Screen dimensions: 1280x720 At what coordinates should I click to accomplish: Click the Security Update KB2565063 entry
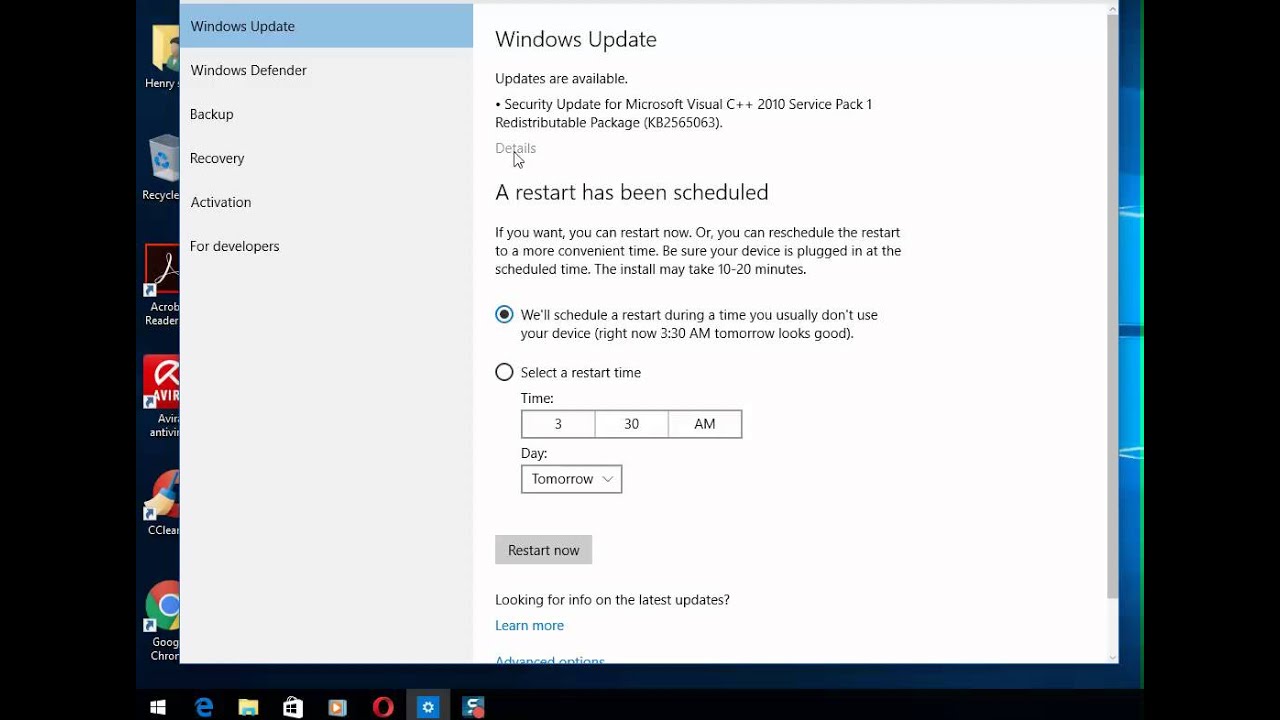pyautogui.click(x=684, y=113)
